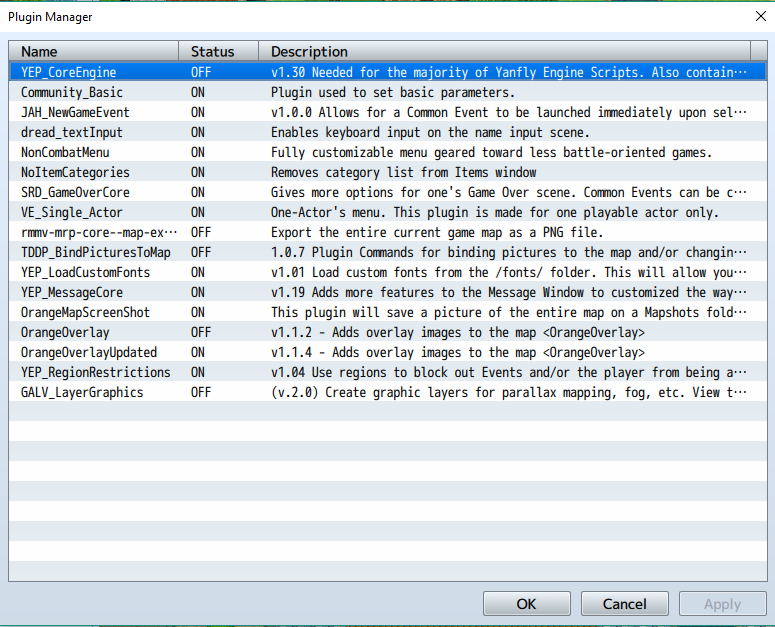Screen dimensions: 775x627
Task: Click ON status of JAH_NewGameEvent
Action: tap(198, 112)
